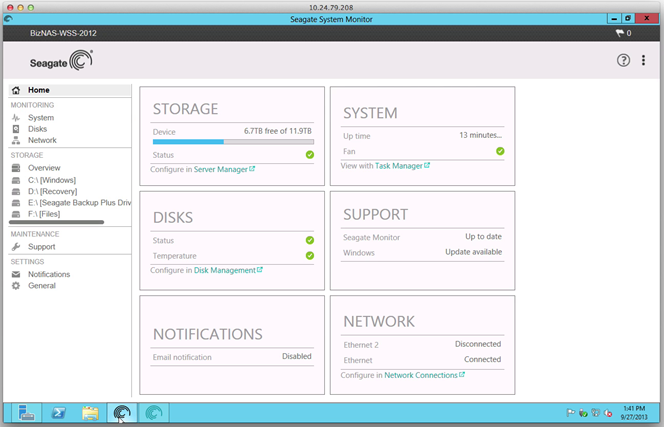This screenshot has height=427, width=664.
Task: Click the Fan green checkmark
Action: (x=500, y=151)
